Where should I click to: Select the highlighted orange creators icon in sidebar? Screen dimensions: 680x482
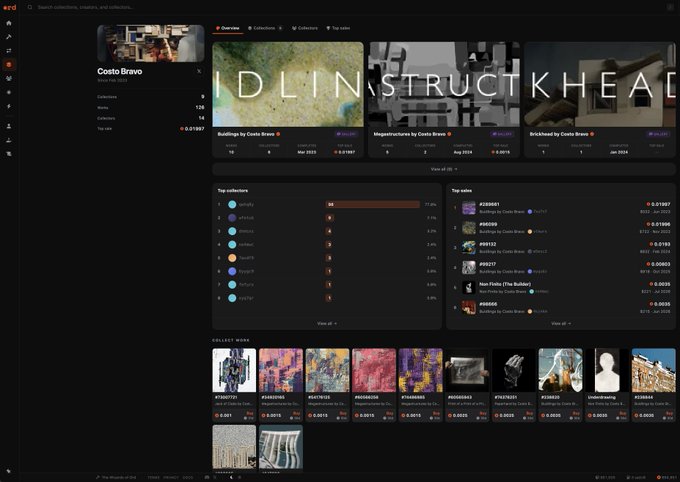pos(9,65)
